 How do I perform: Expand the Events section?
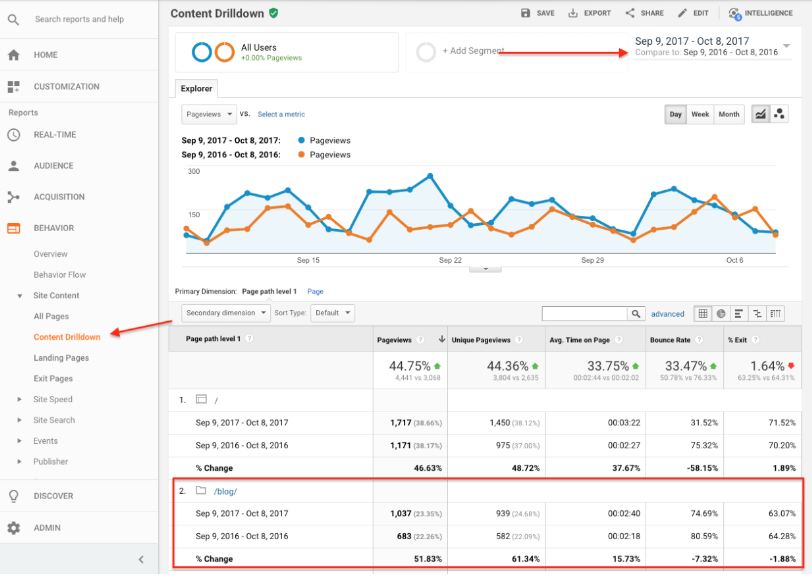point(20,441)
